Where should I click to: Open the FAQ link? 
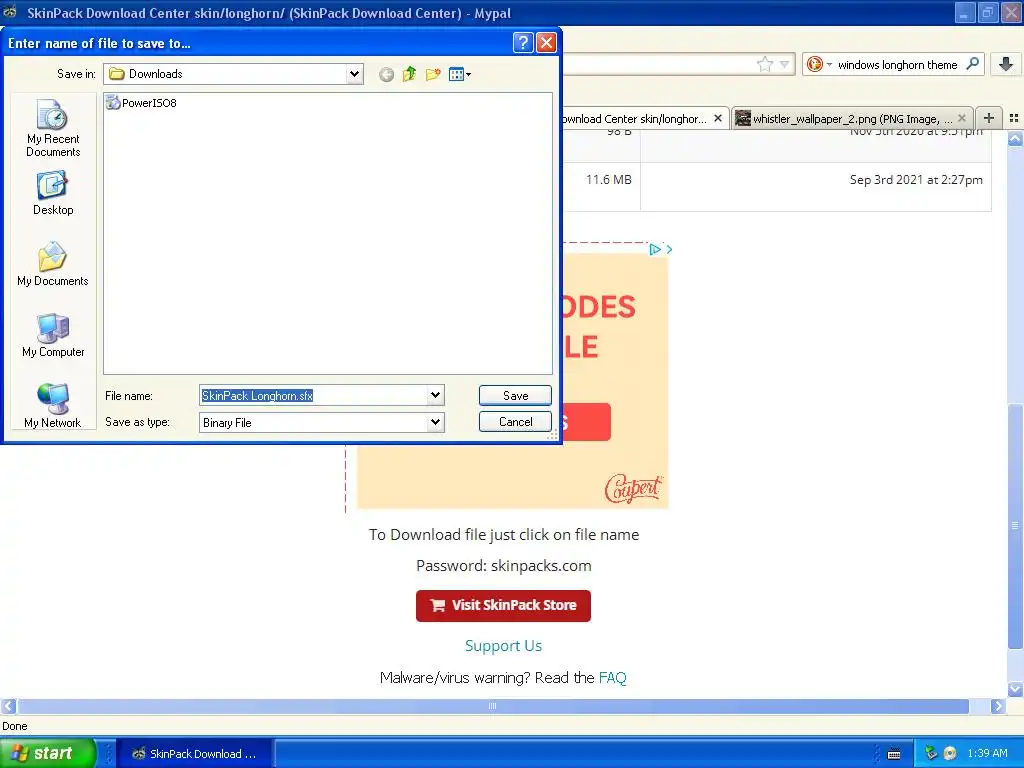[x=613, y=678]
